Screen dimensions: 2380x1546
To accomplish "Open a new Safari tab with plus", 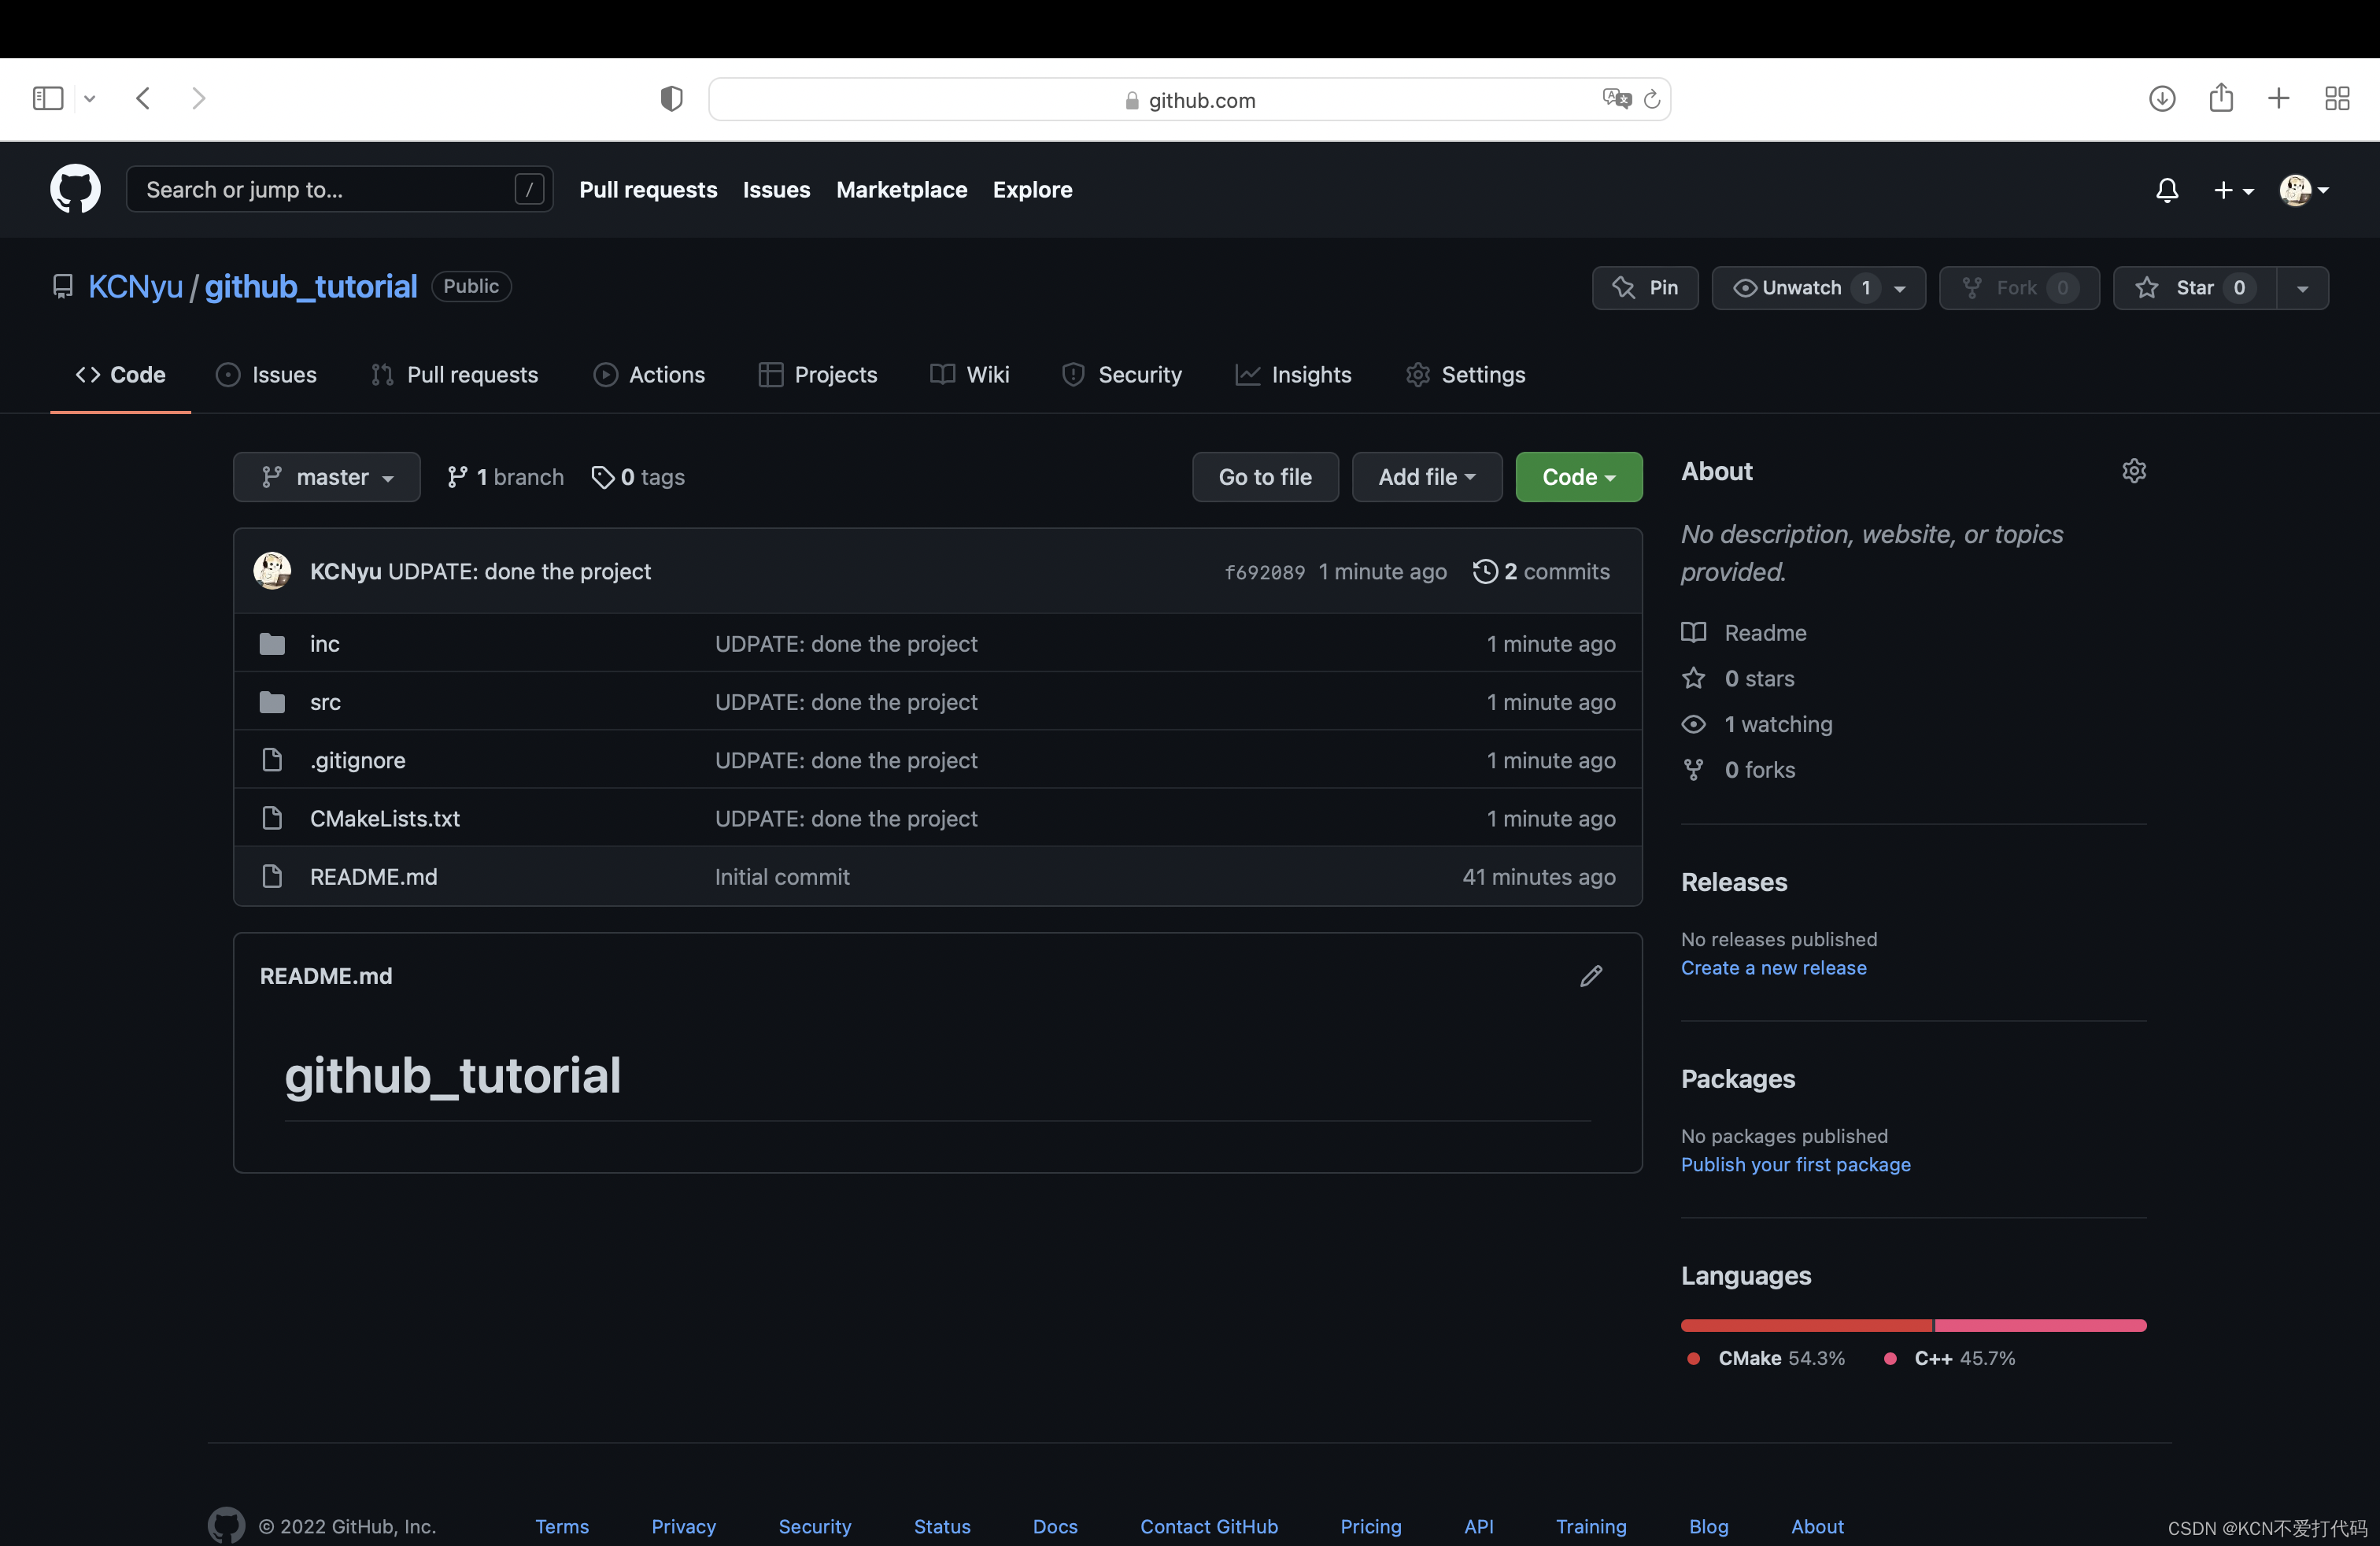I will click(2279, 98).
